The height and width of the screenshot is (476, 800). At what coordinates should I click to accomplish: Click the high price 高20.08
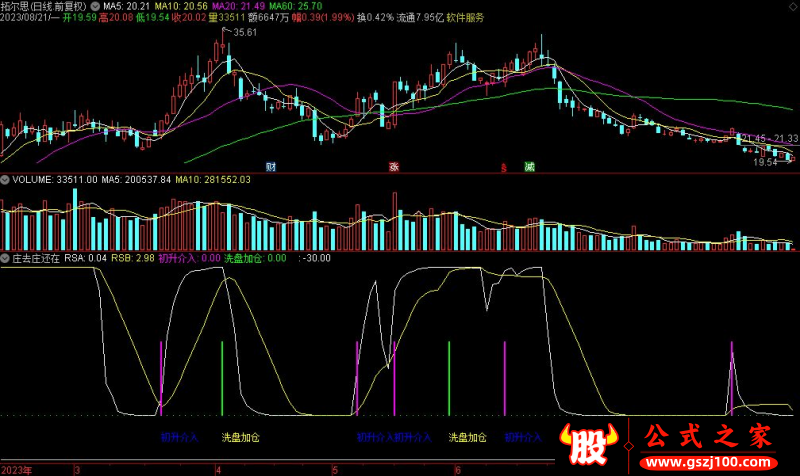(116, 17)
